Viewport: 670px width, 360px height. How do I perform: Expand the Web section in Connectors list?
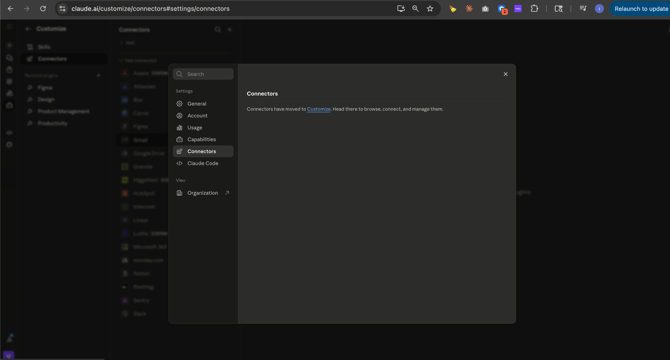tap(127, 43)
